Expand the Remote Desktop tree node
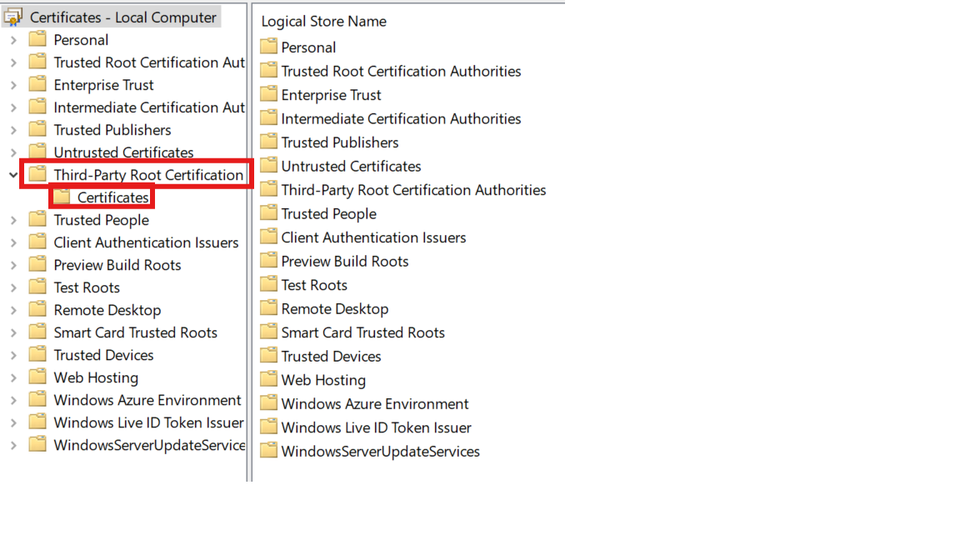Viewport: 960px width, 540px height. (x=13, y=310)
